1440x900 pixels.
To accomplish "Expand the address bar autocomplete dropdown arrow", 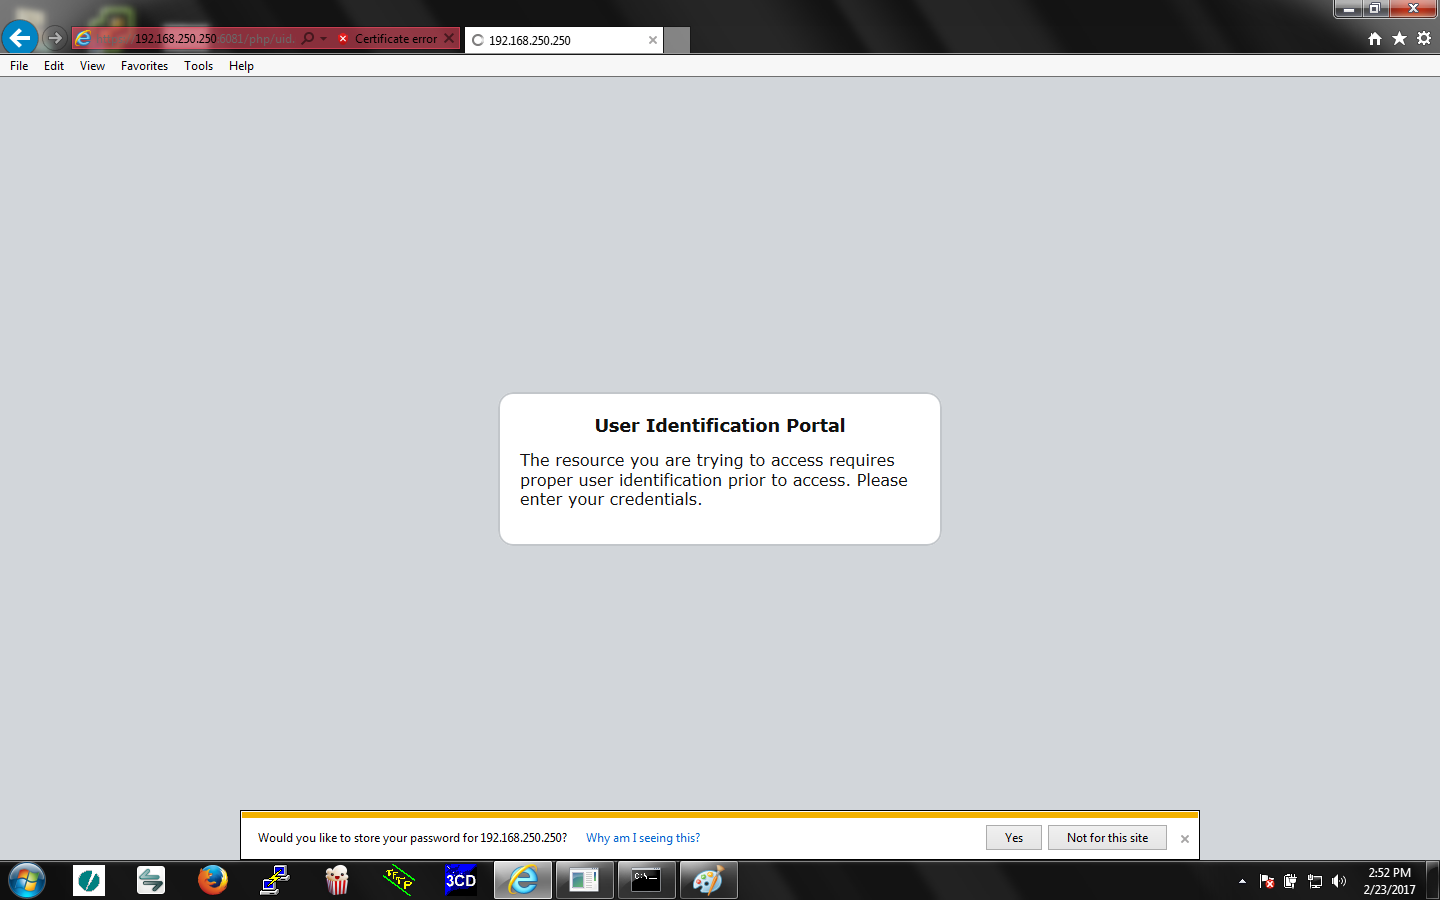I will coord(323,39).
